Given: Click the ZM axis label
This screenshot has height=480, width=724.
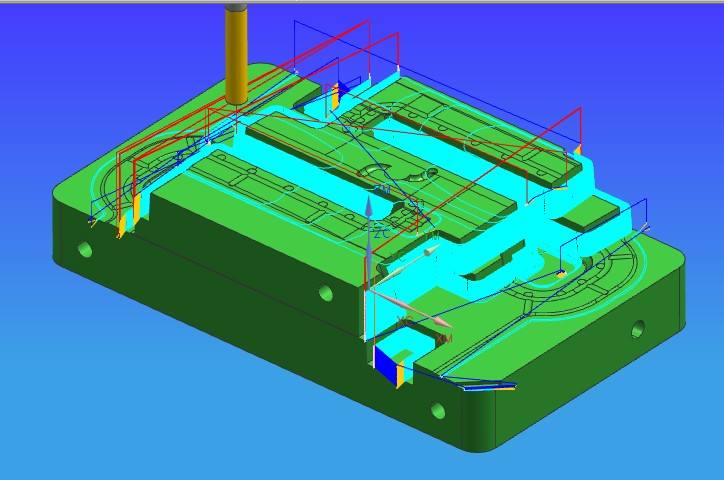Looking at the screenshot, I should 382,190.
